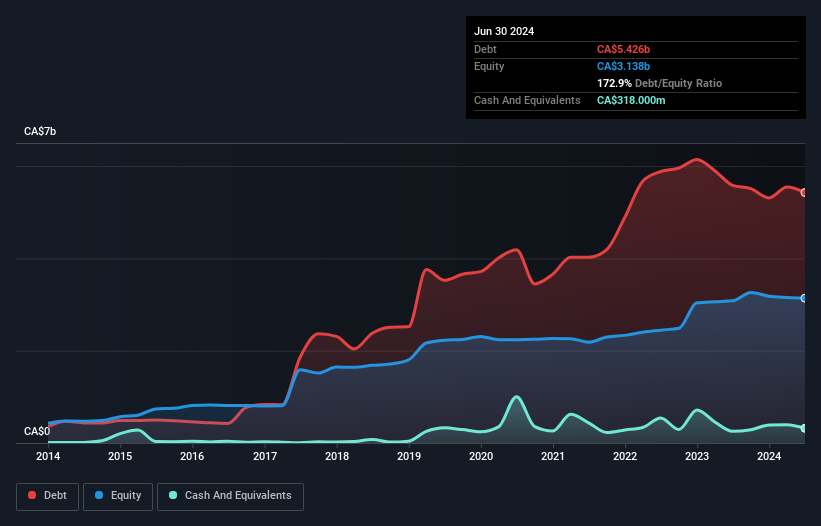The width and height of the screenshot is (821, 526).
Task: Click the blue Equity legend dot
Action: point(99,495)
